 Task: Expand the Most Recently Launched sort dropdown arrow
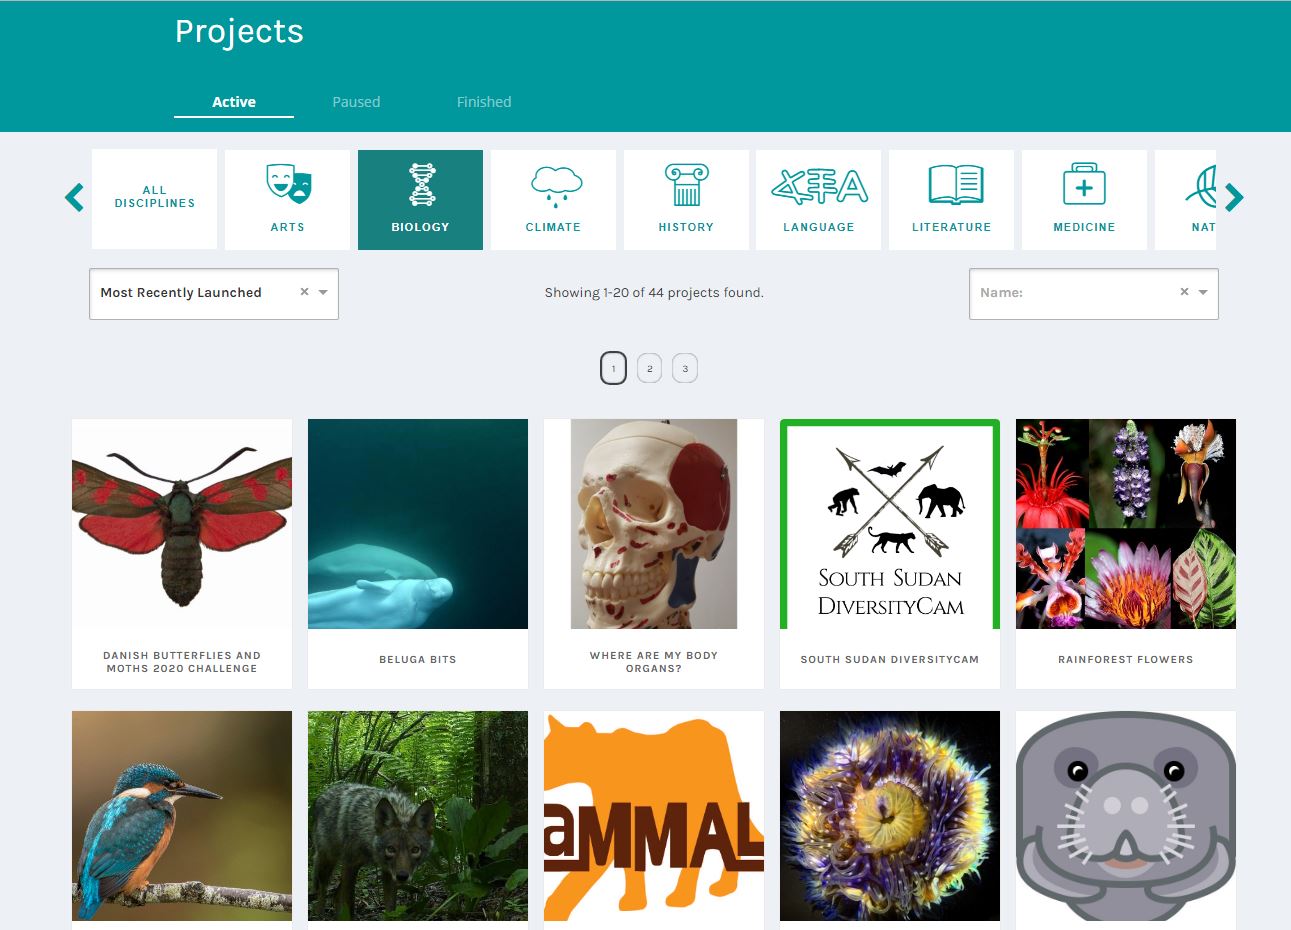pyautogui.click(x=323, y=293)
